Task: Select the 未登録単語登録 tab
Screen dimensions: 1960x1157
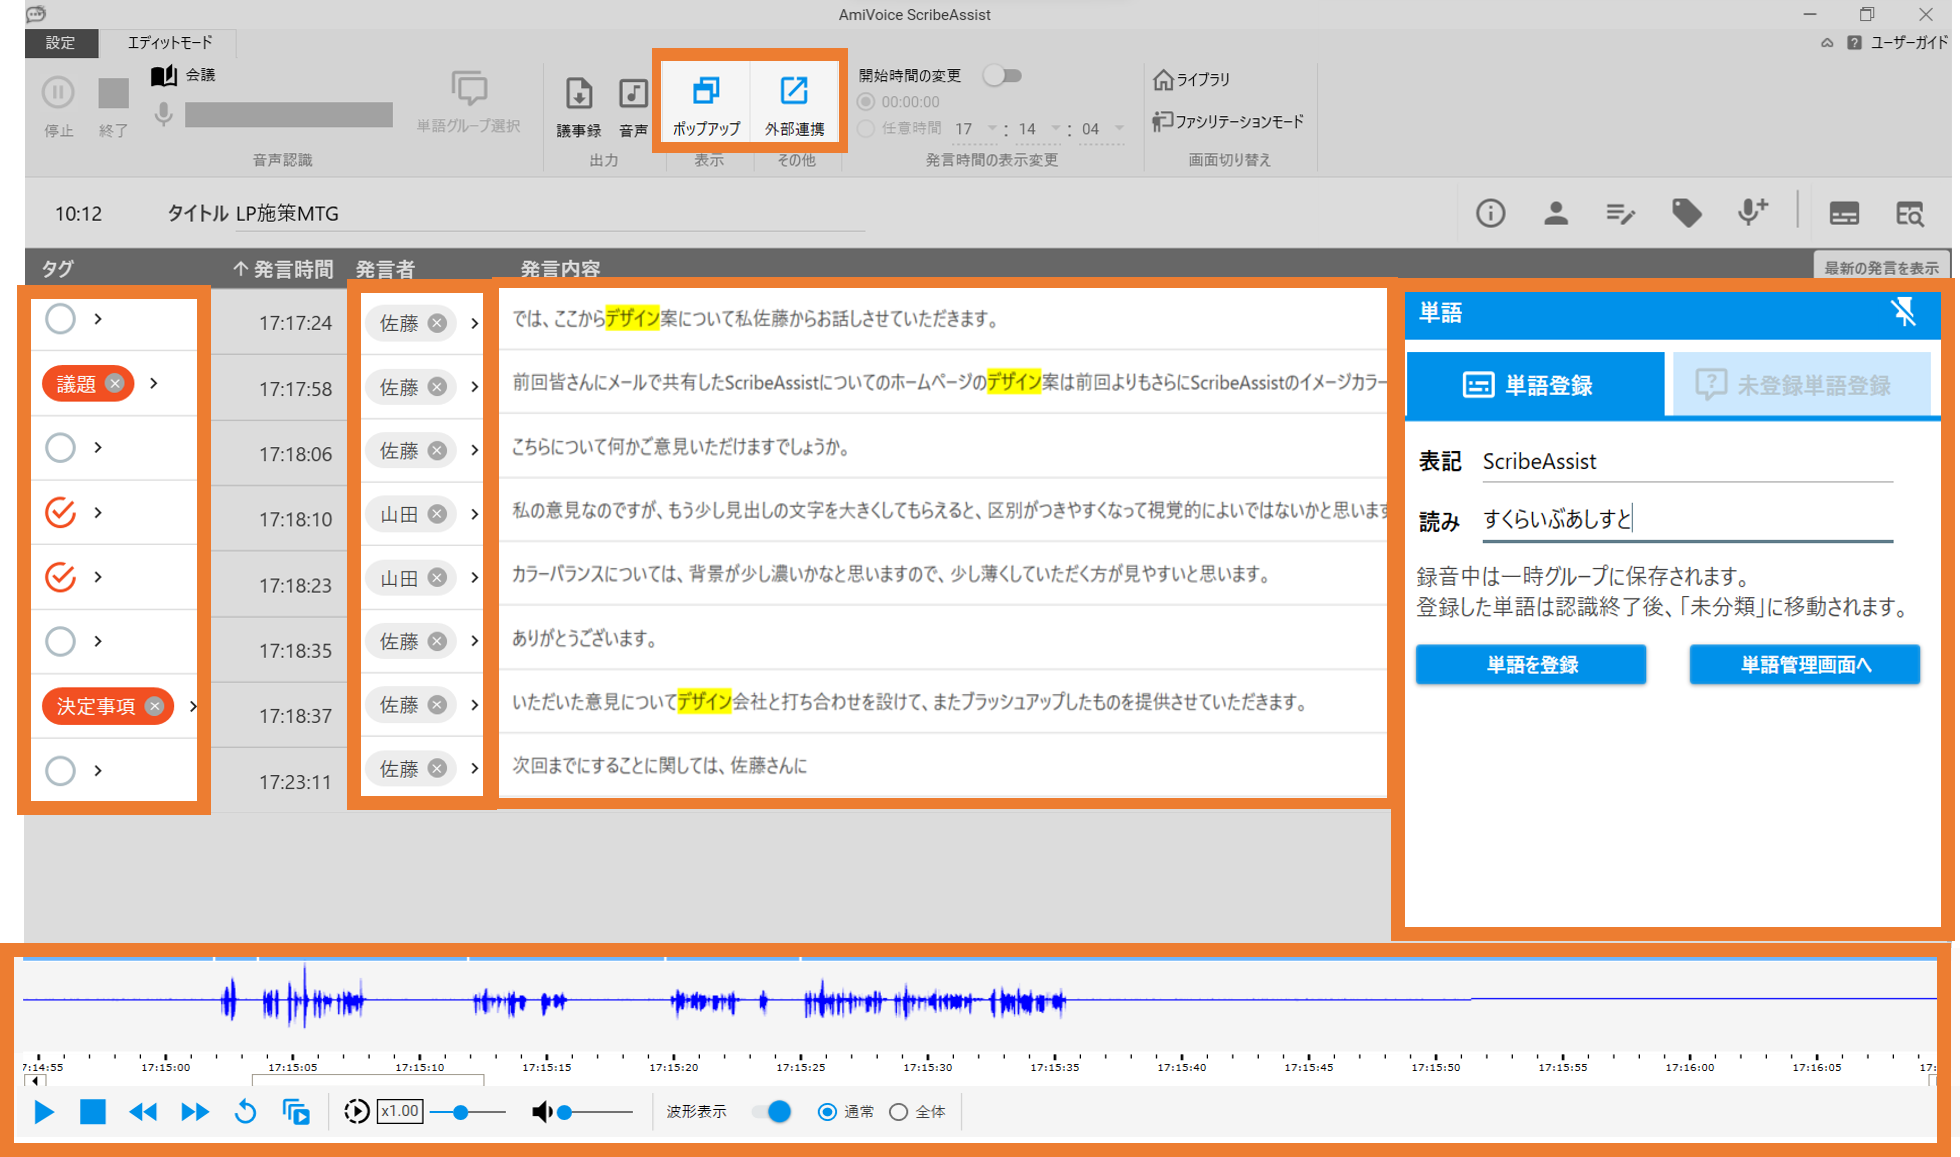Action: (x=1803, y=385)
